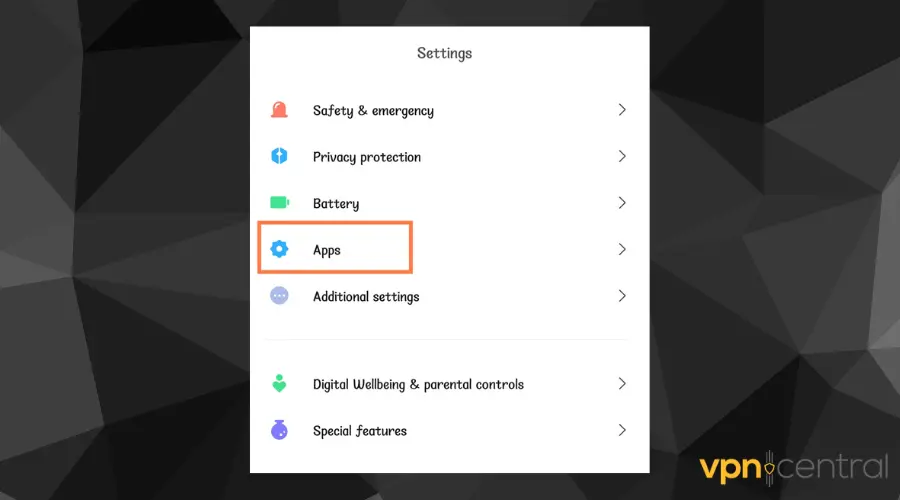Open the Battery settings entry

coord(449,203)
